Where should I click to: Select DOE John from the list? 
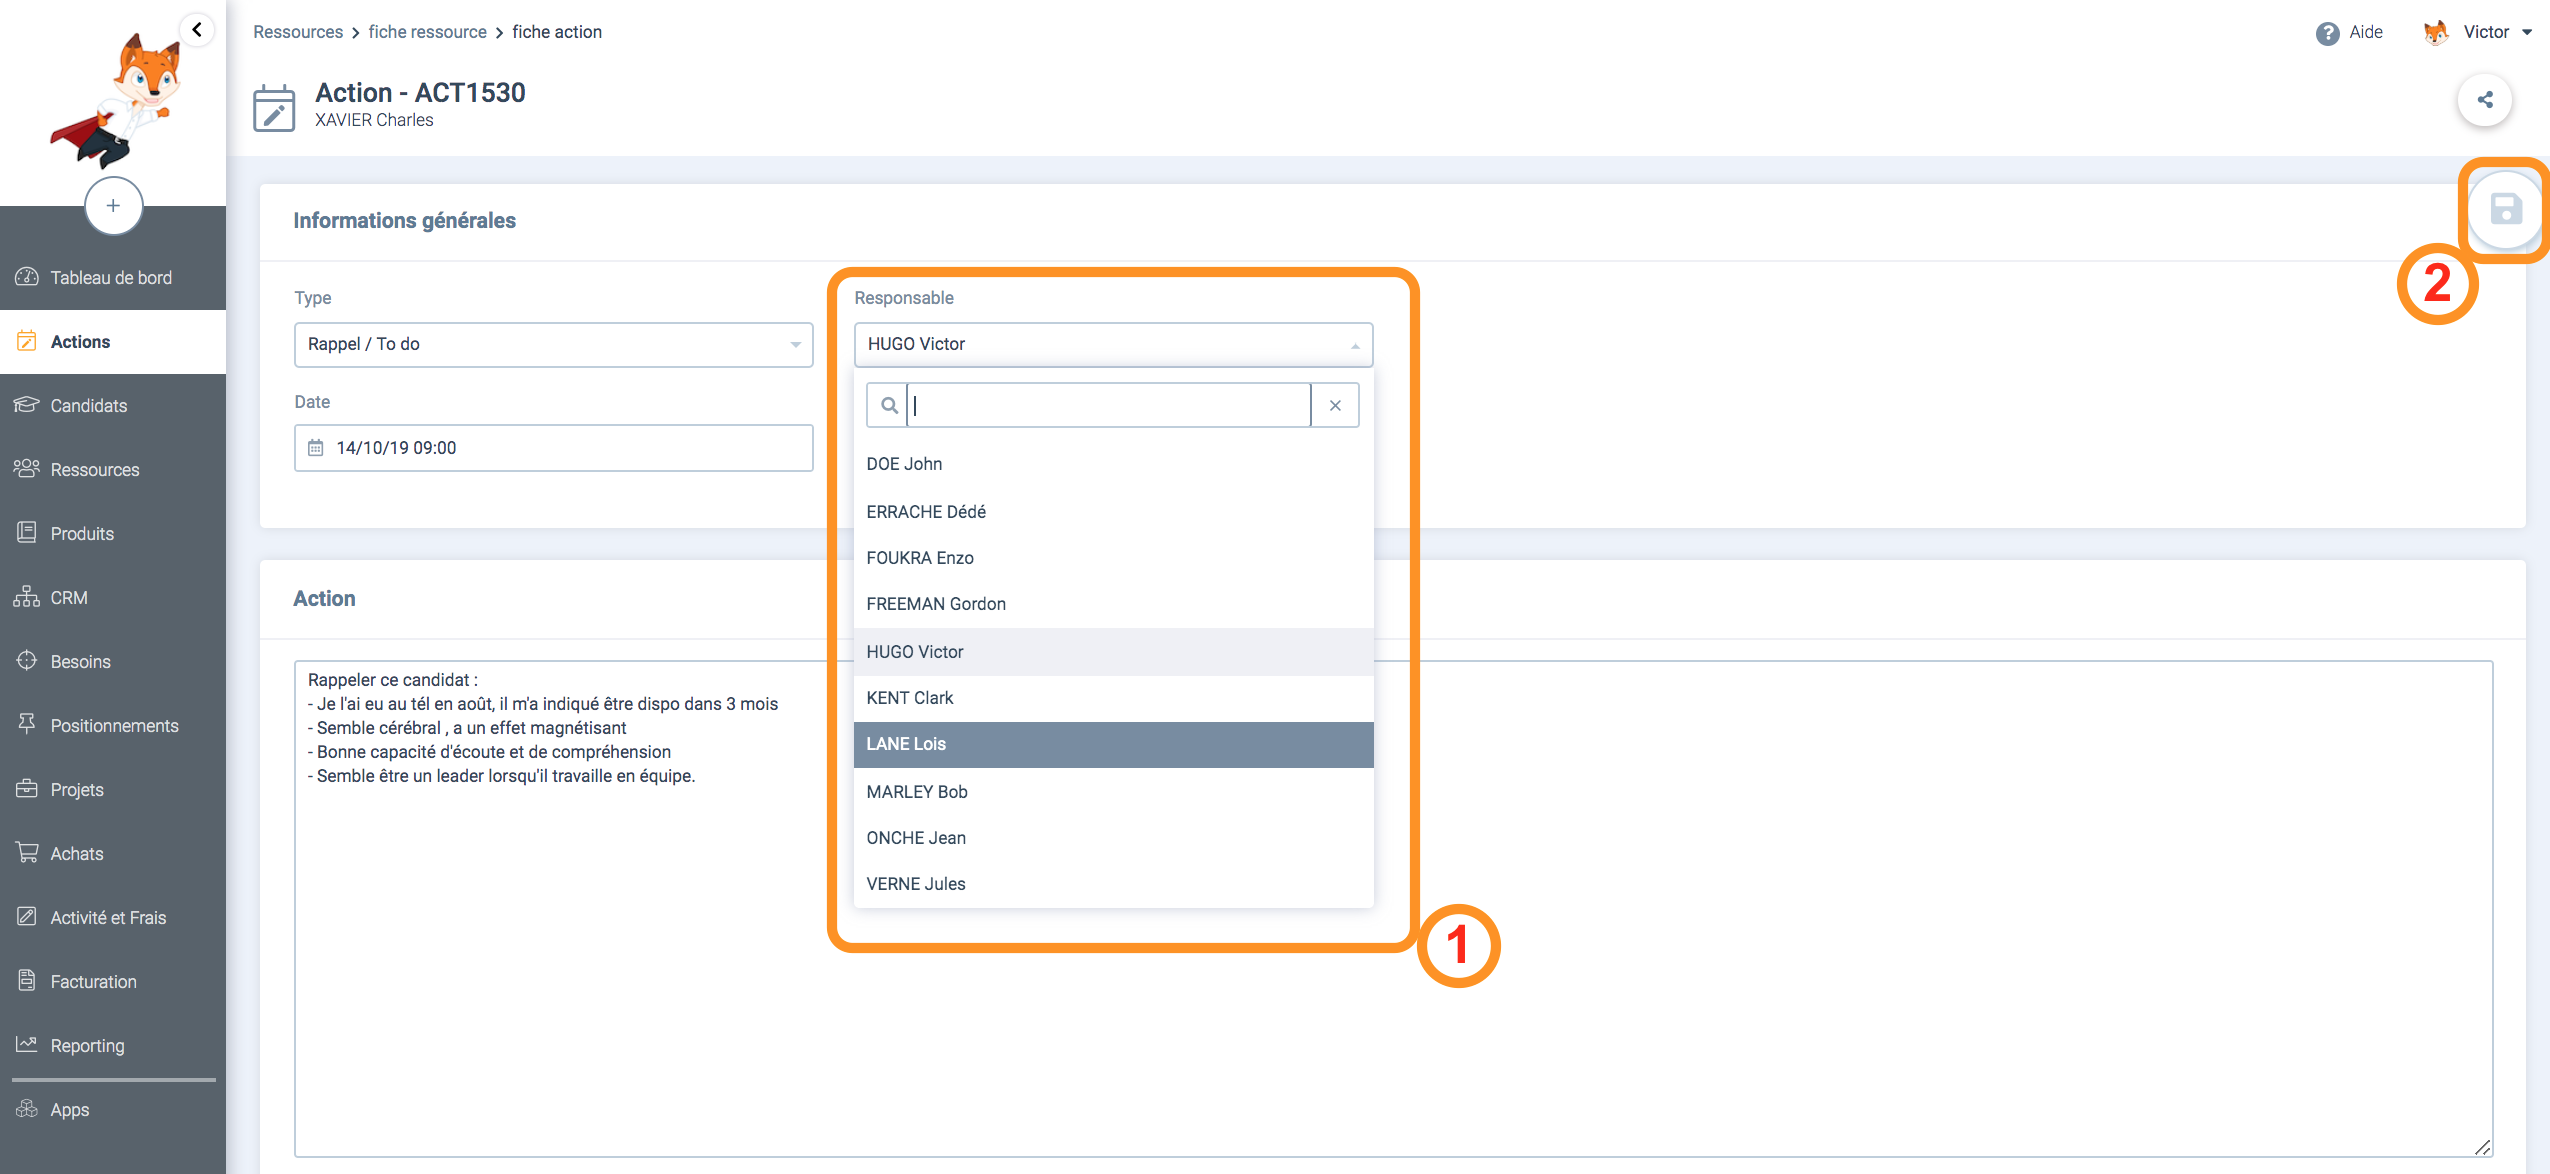1113,464
